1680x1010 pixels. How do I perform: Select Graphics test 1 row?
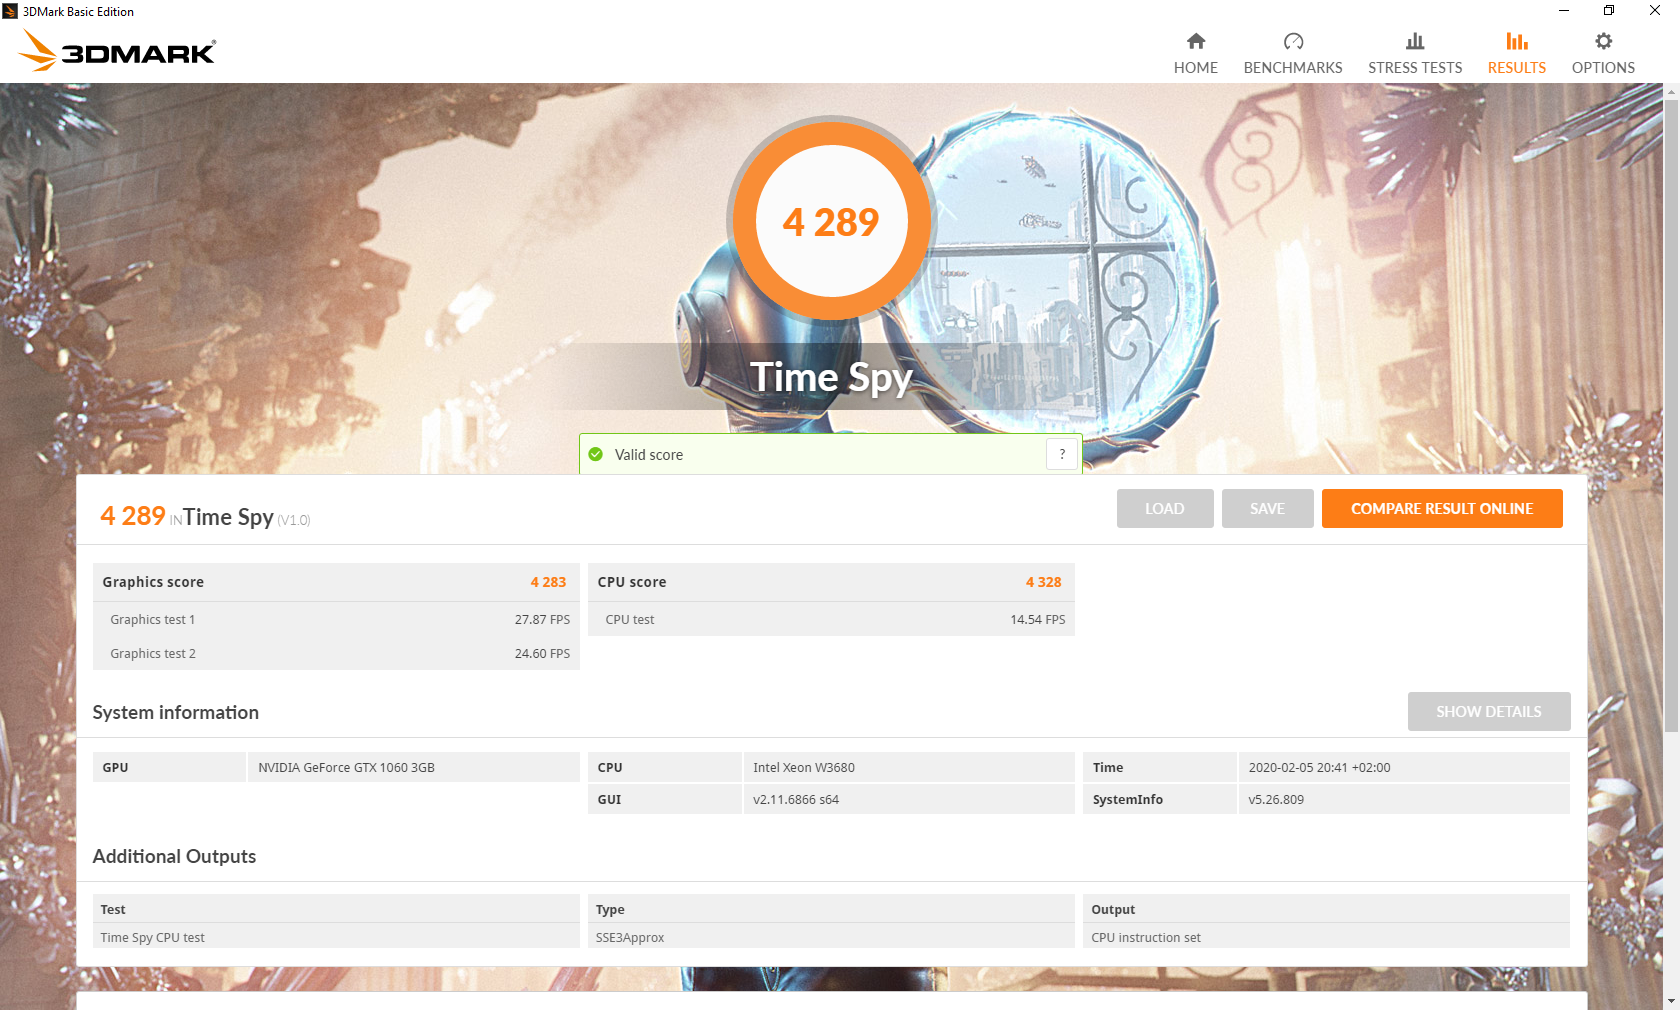point(337,619)
